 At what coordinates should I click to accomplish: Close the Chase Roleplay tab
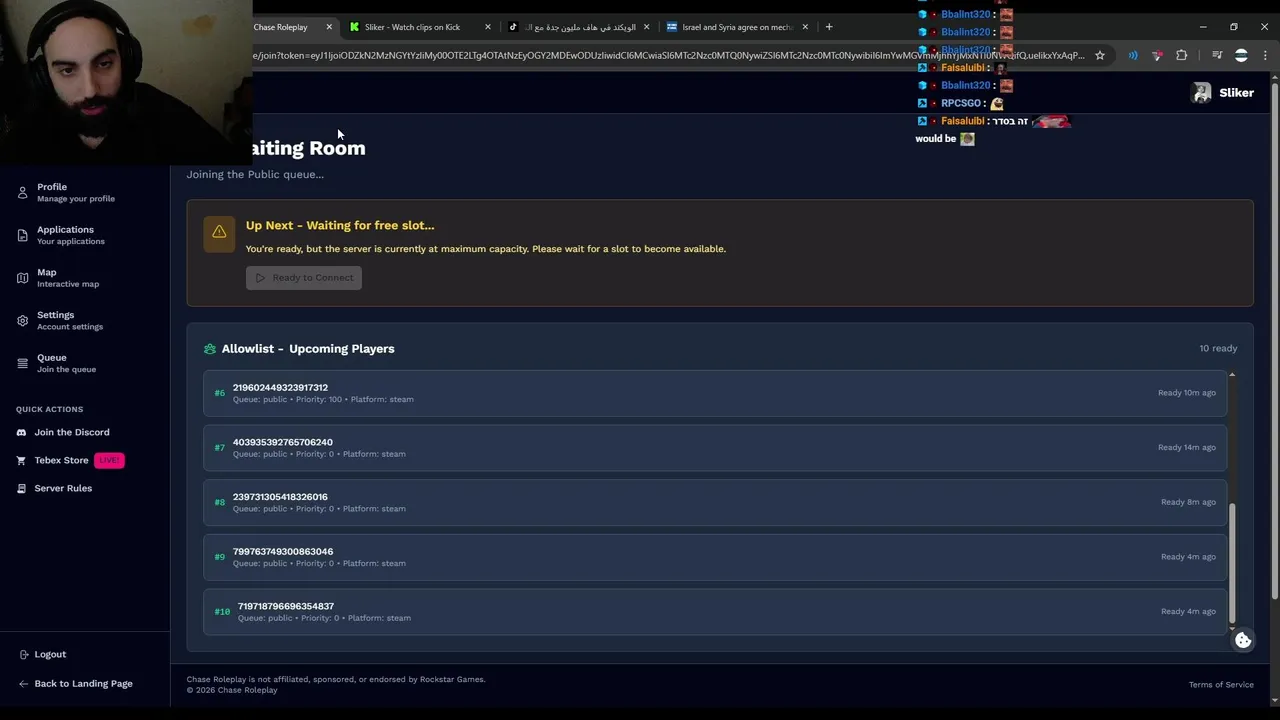(x=329, y=27)
